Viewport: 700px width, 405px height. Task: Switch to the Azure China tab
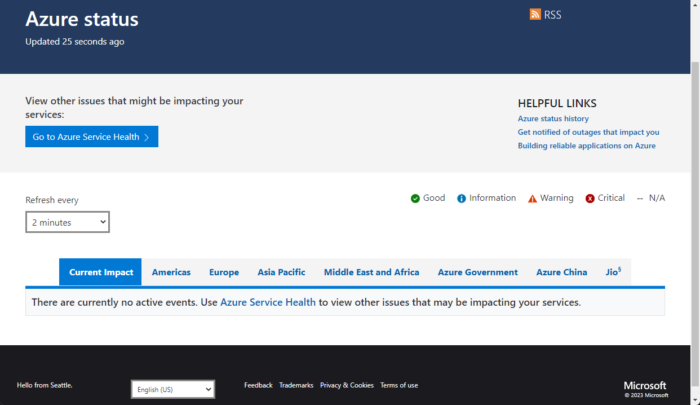click(562, 272)
